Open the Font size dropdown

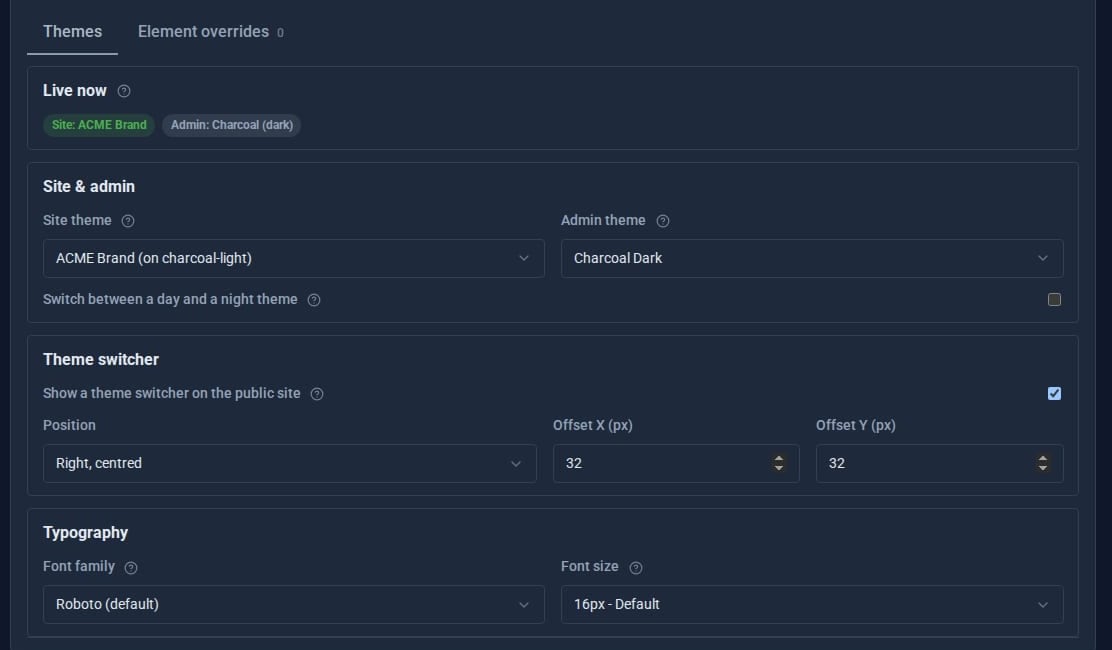812,605
